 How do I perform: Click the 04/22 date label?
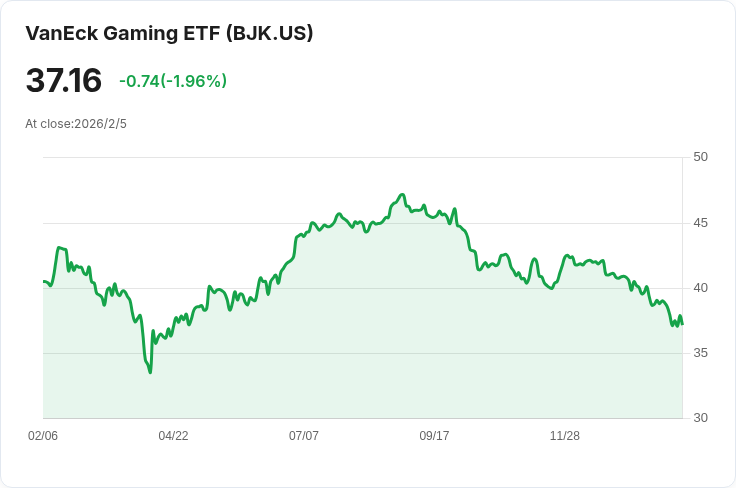click(173, 436)
